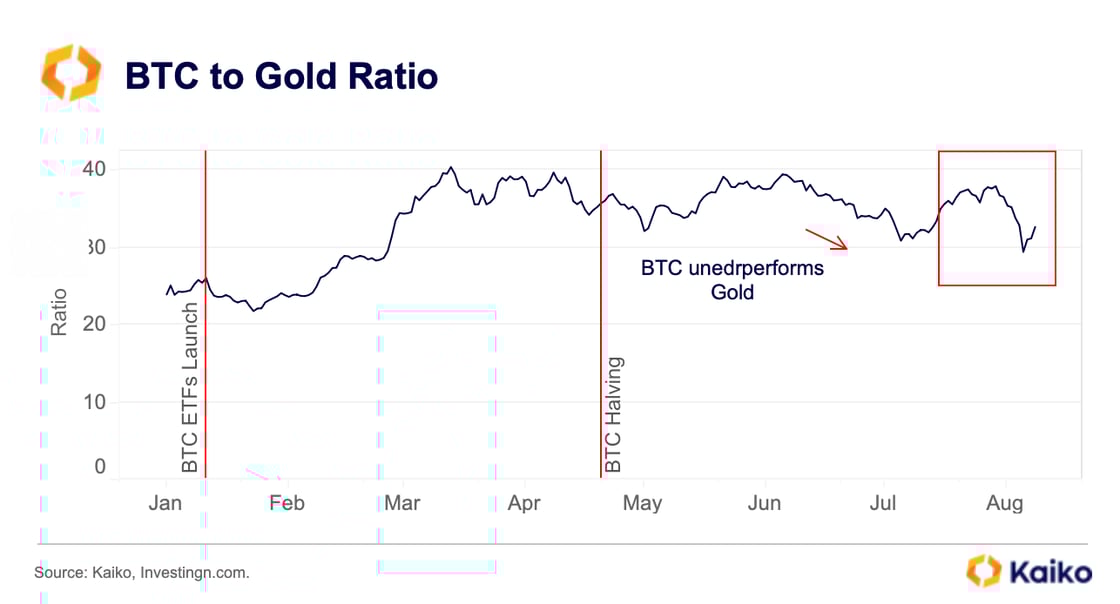
Task: Select the "BTC Halving" vertical label
Action: pyautogui.click(x=614, y=414)
